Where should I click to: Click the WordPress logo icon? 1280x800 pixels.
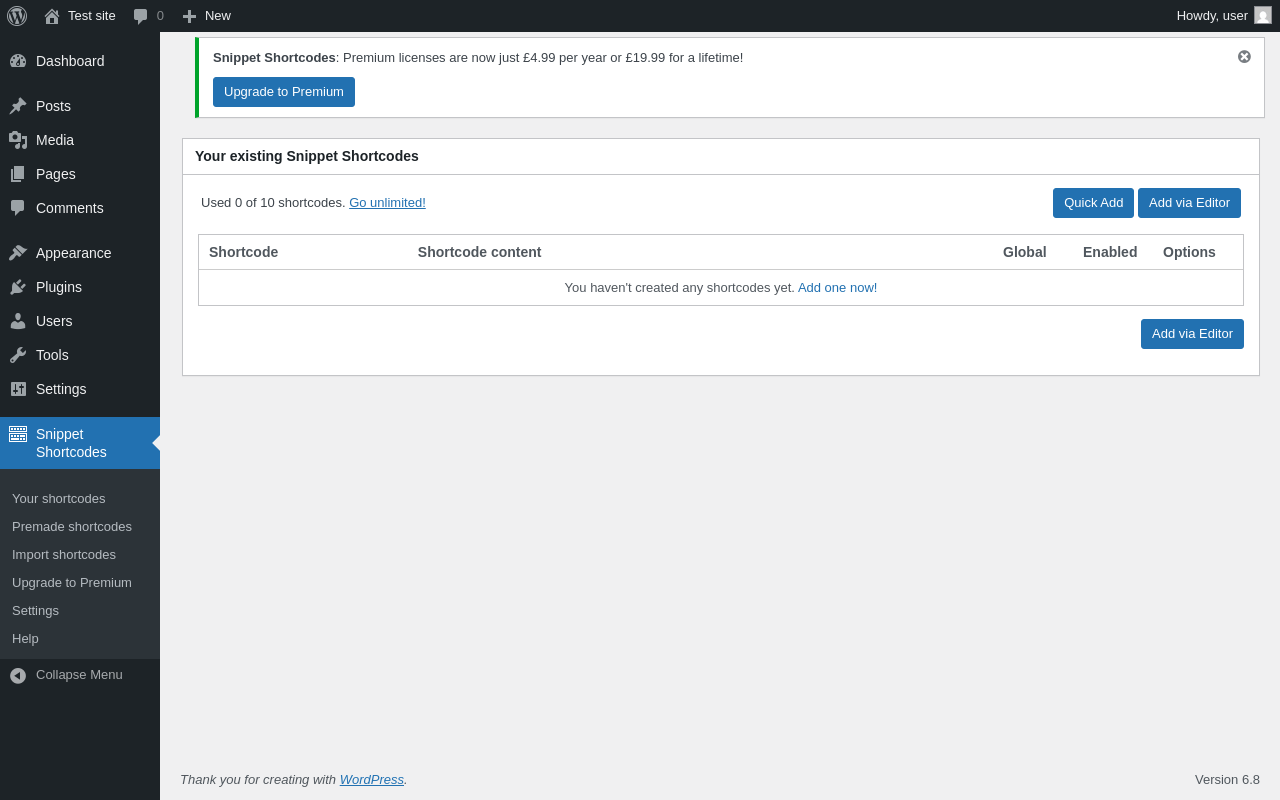point(17,16)
